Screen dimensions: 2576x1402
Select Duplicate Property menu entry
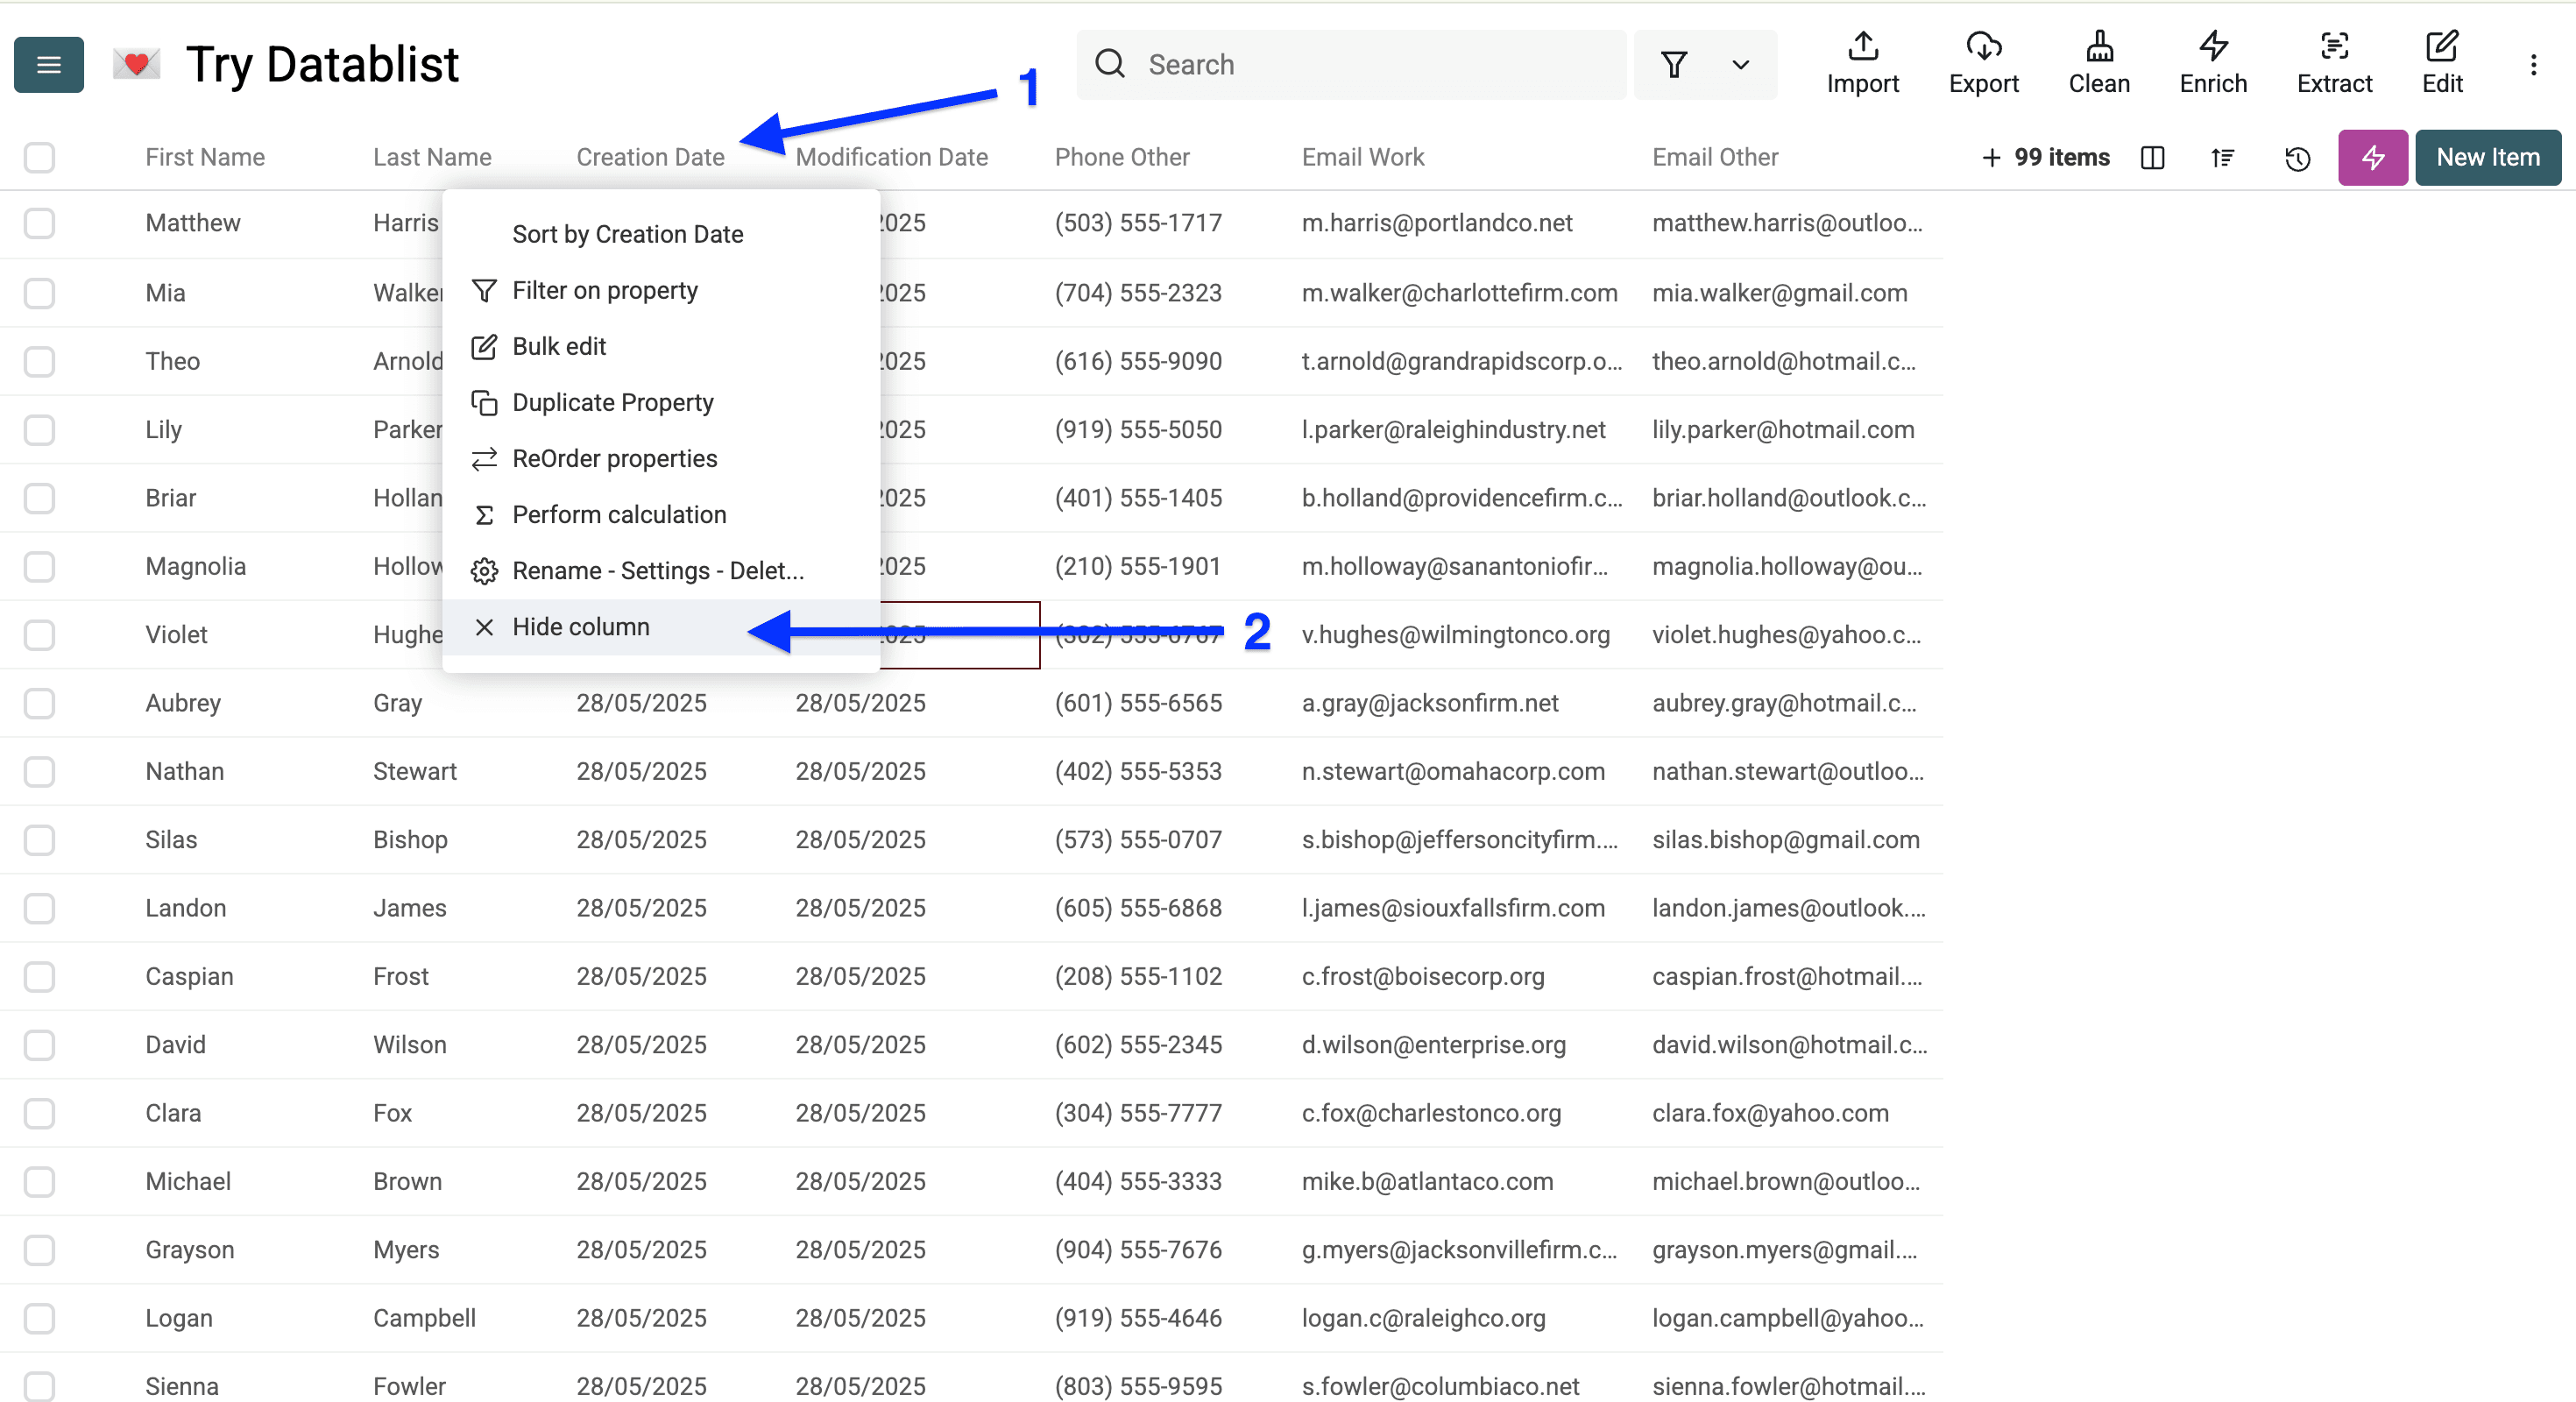613,402
